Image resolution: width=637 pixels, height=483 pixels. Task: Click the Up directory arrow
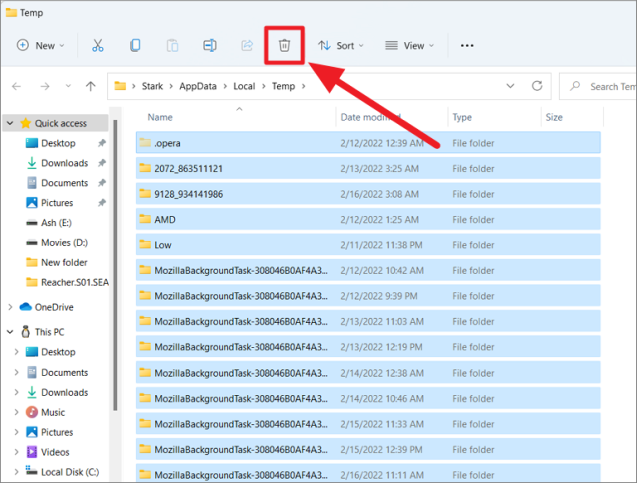[x=91, y=87]
